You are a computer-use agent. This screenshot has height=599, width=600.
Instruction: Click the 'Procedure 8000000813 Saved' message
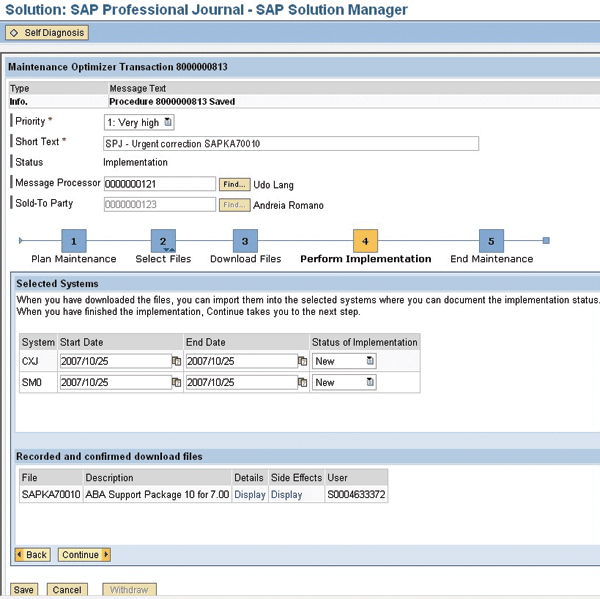tap(172, 101)
